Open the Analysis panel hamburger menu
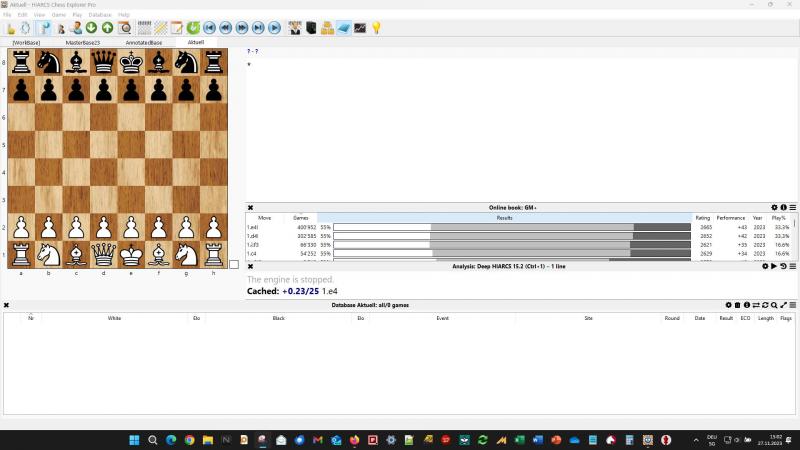This screenshot has height=450, width=800. coord(793,266)
